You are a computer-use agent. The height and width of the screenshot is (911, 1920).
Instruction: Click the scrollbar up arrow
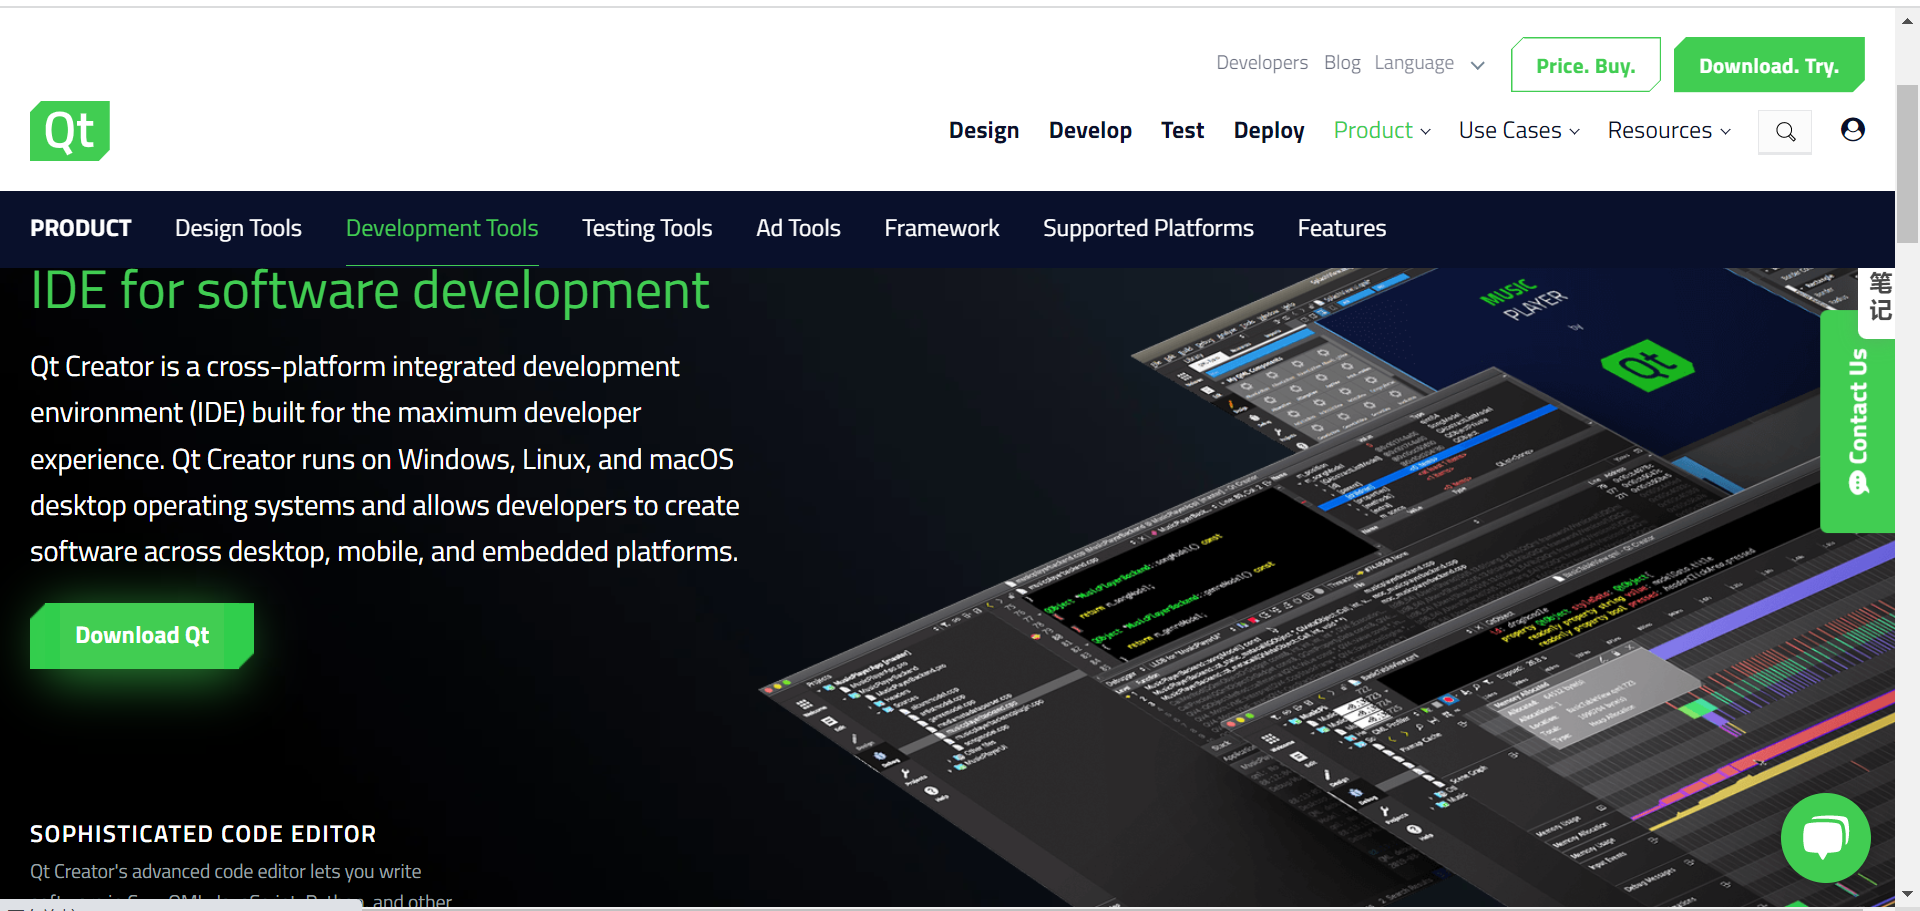point(1908,20)
